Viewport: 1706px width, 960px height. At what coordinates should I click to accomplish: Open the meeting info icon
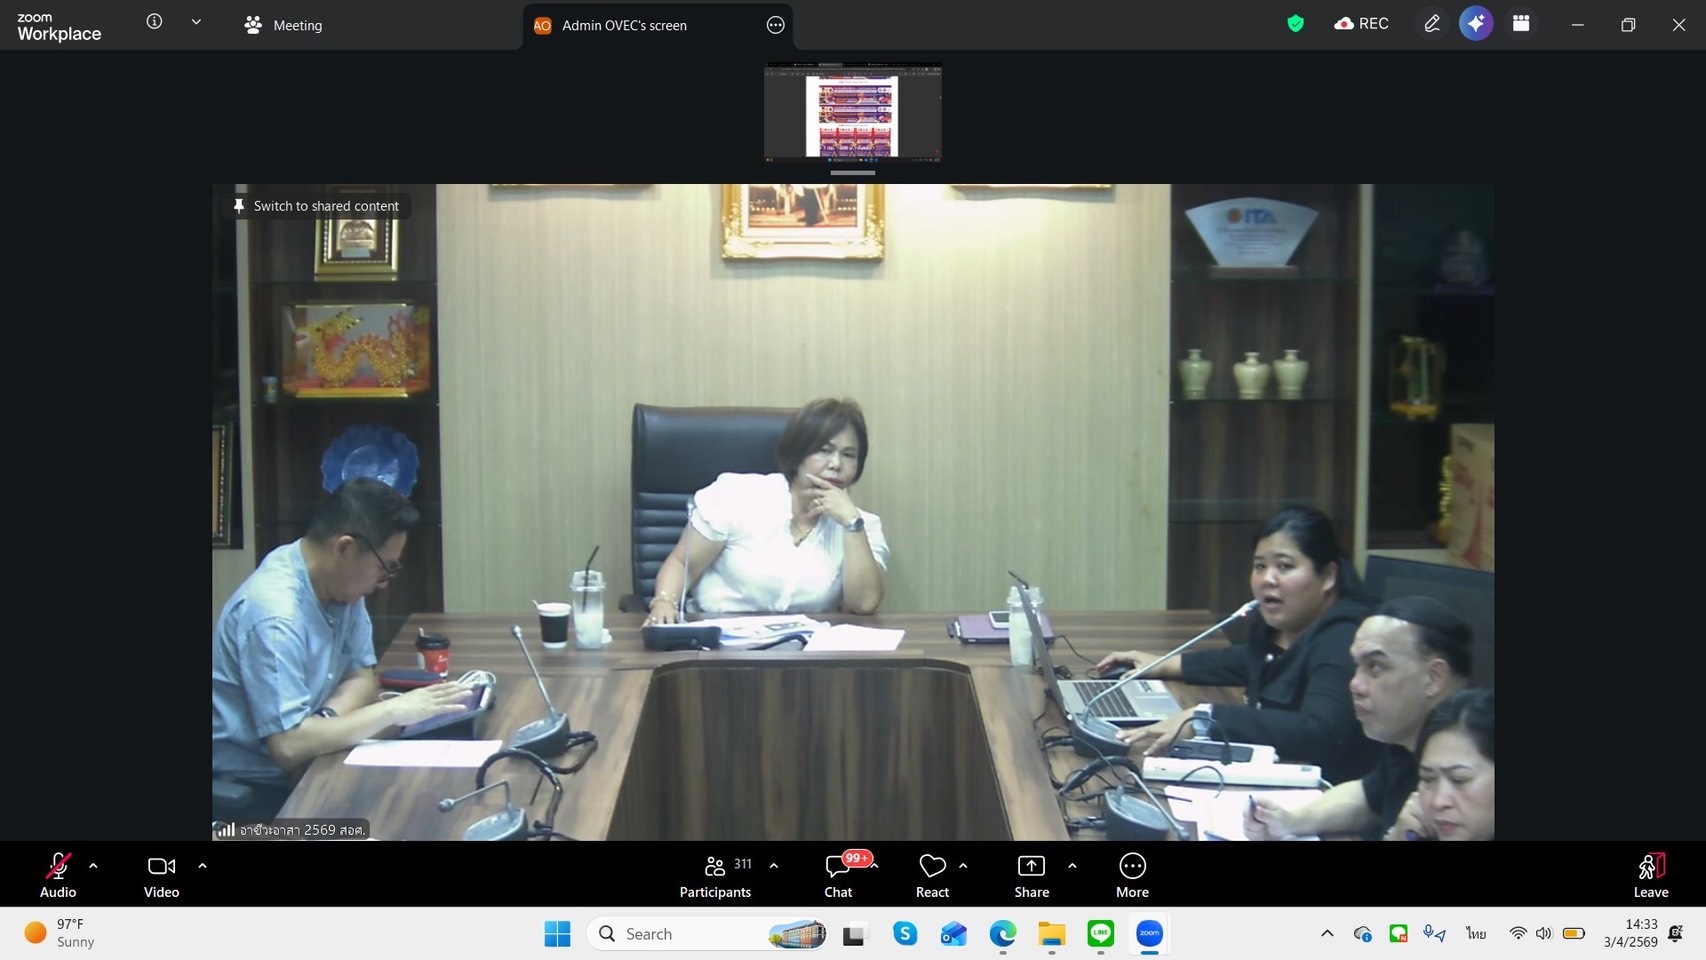[154, 22]
